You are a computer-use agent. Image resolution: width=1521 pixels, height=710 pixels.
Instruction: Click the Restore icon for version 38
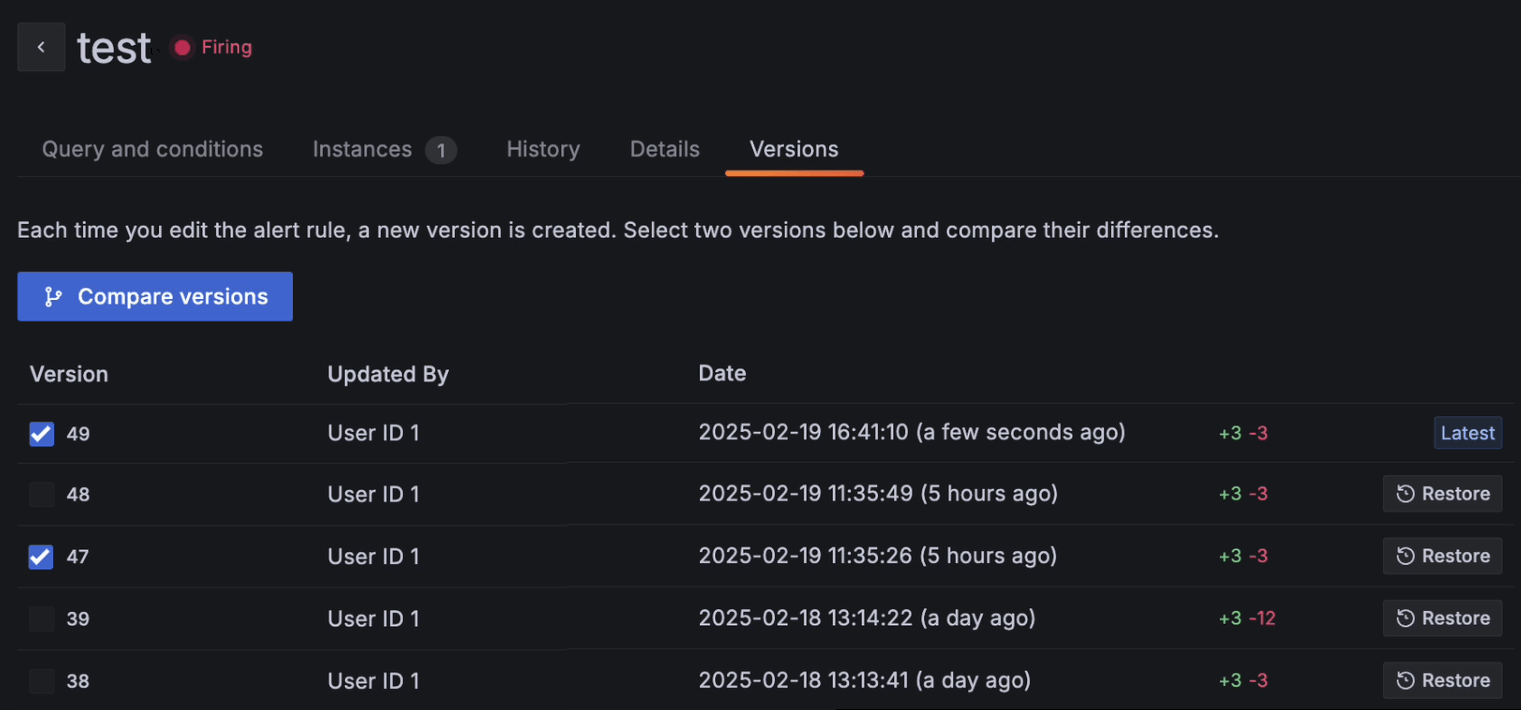click(1408, 680)
